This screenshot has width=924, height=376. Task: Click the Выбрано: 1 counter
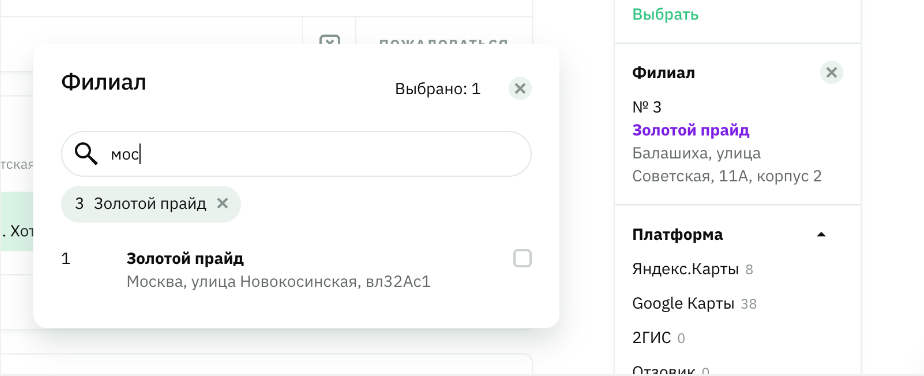pyautogui.click(x=437, y=89)
